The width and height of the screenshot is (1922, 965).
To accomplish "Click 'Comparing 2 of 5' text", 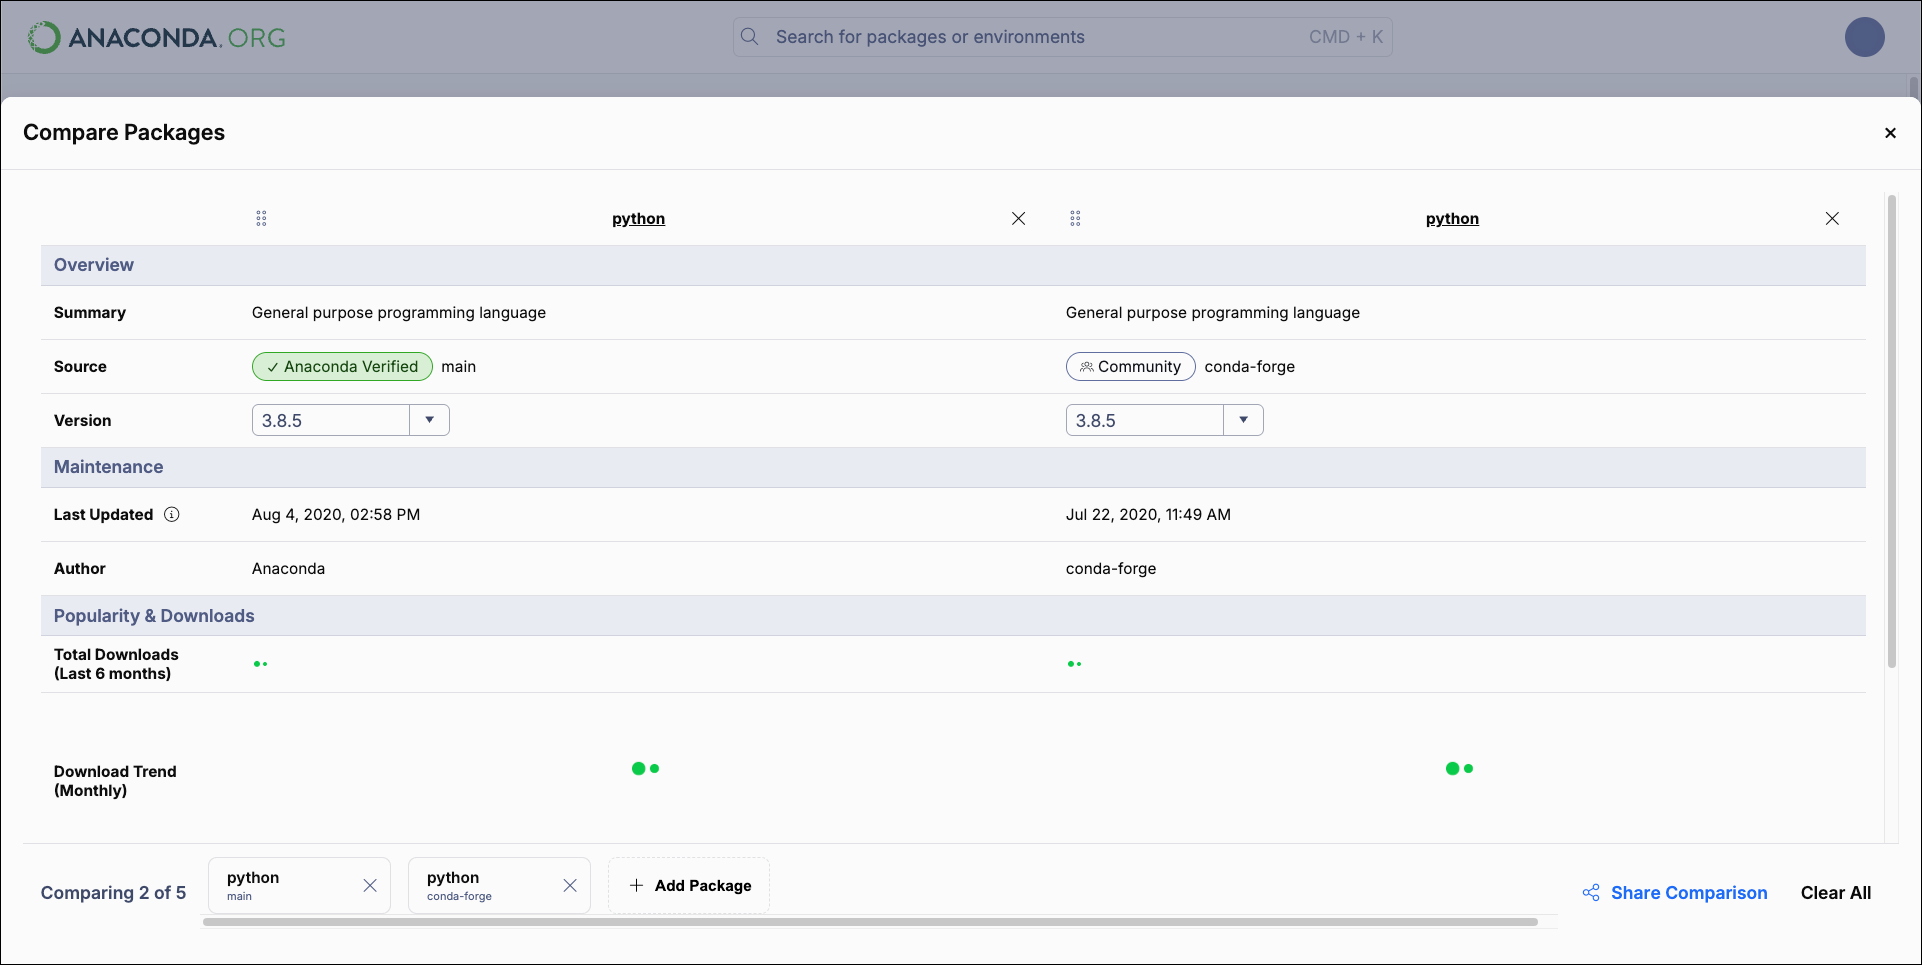I will point(113,893).
